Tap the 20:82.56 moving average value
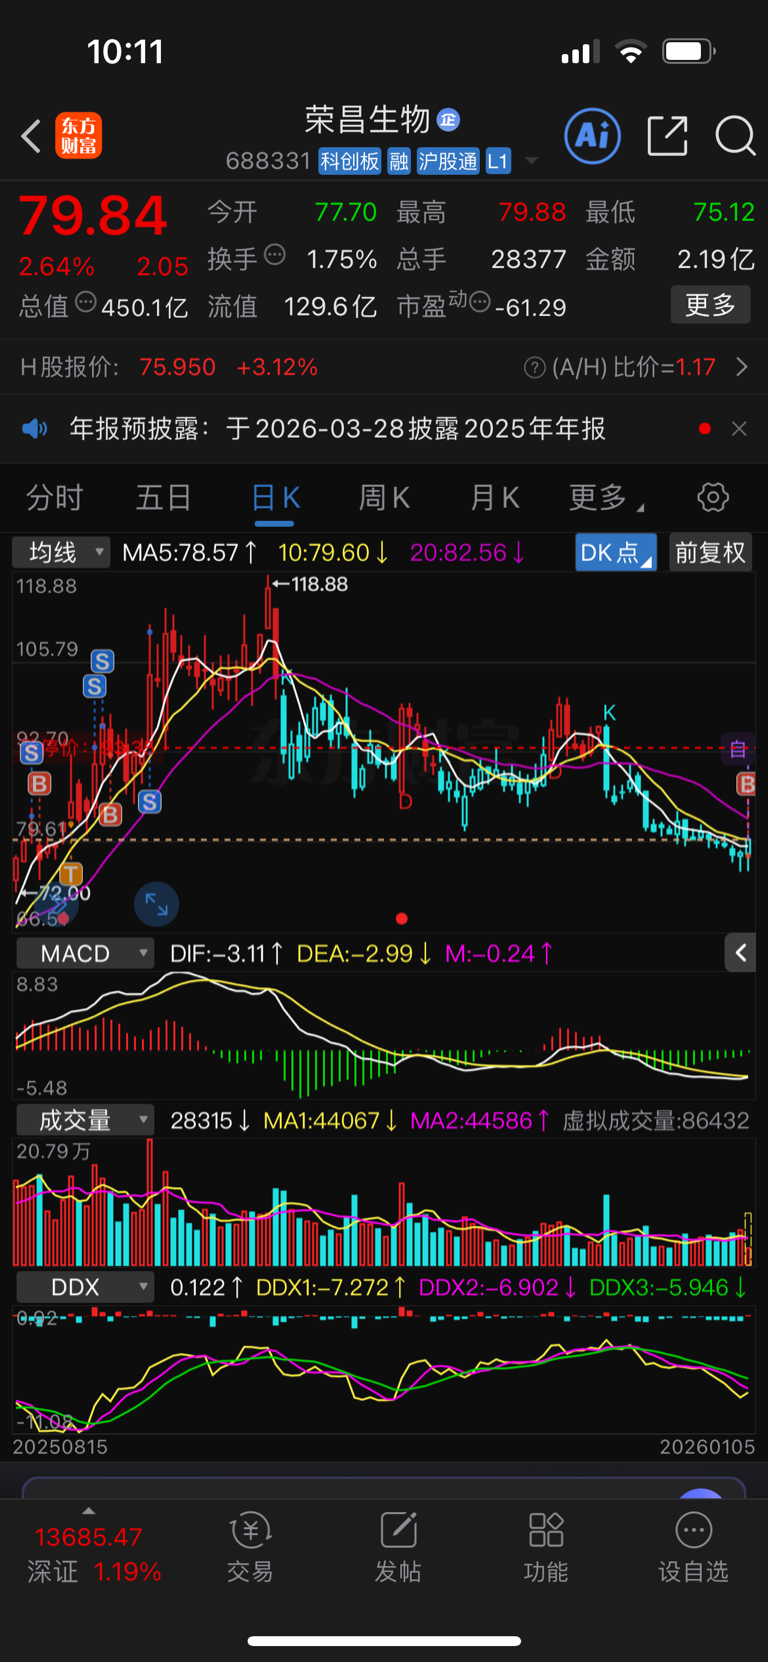Image resolution: width=768 pixels, height=1663 pixels. [x=467, y=552]
